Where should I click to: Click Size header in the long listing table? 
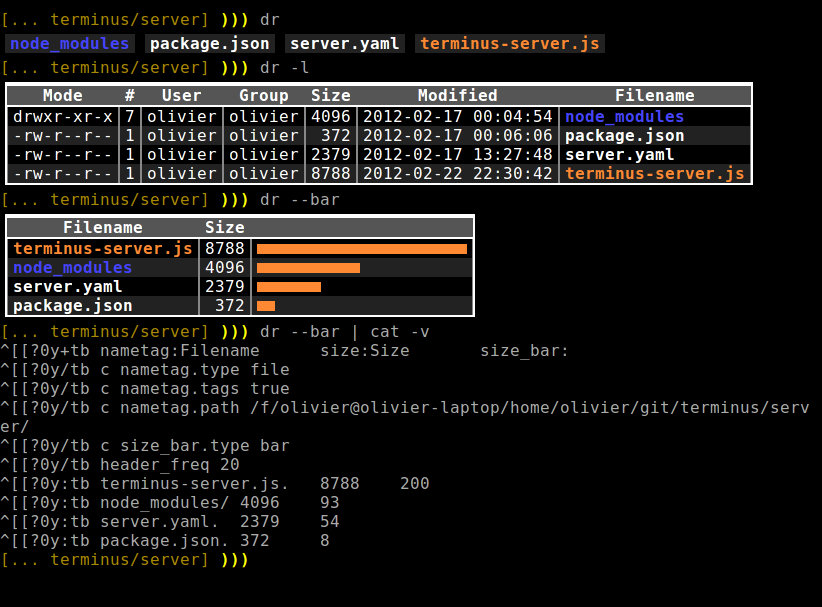coord(331,95)
